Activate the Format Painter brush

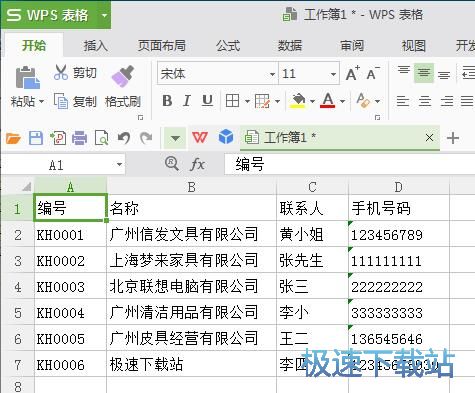[x=123, y=76]
